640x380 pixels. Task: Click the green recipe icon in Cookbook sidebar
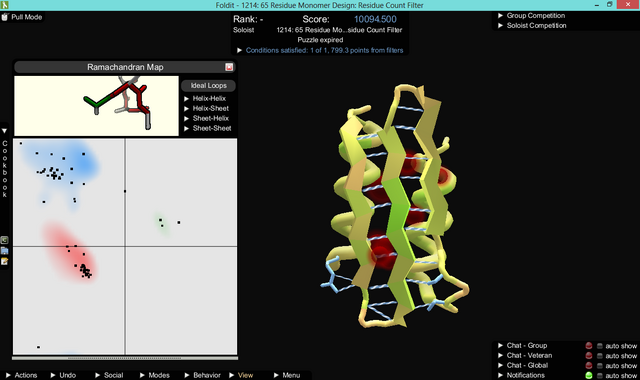point(4,240)
